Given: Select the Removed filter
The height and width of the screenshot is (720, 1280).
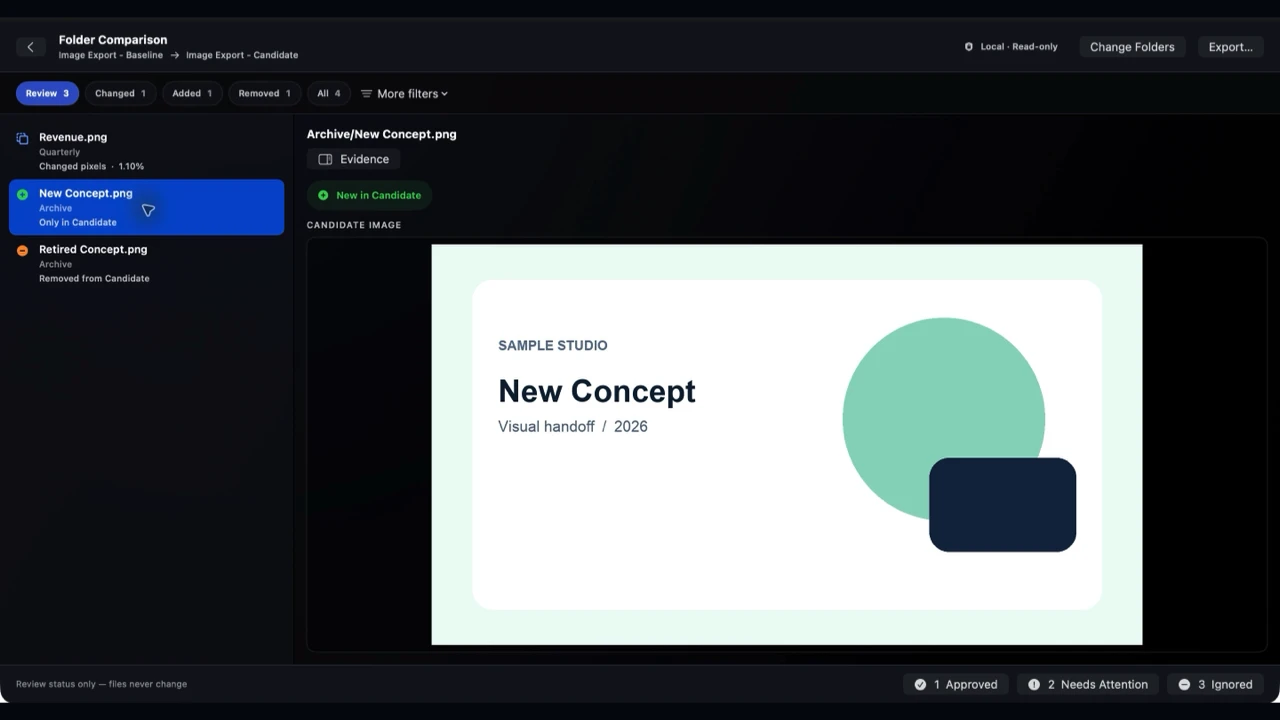Looking at the screenshot, I should coord(265,93).
